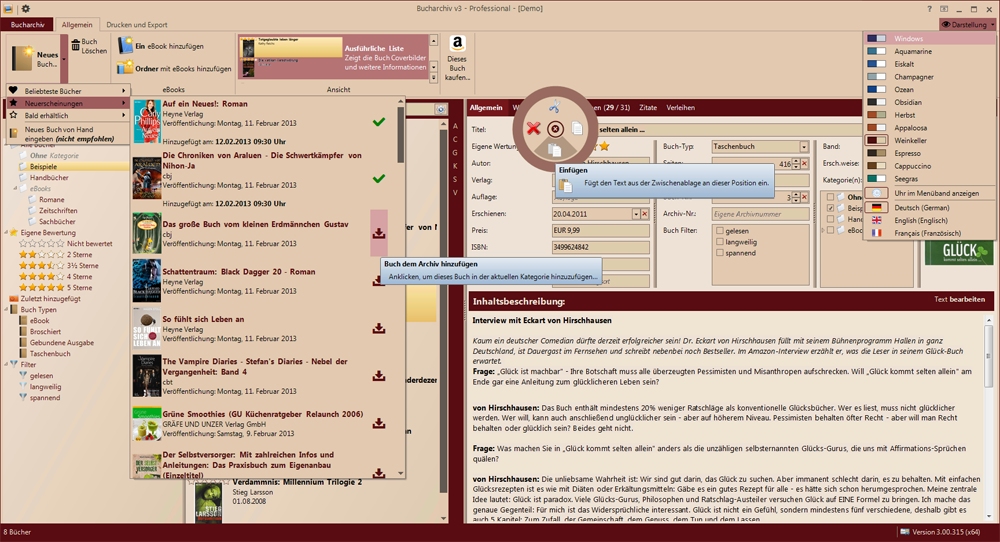
Task: Clear the Seiten value 416 with red X
Action: pyautogui.click(x=804, y=164)
